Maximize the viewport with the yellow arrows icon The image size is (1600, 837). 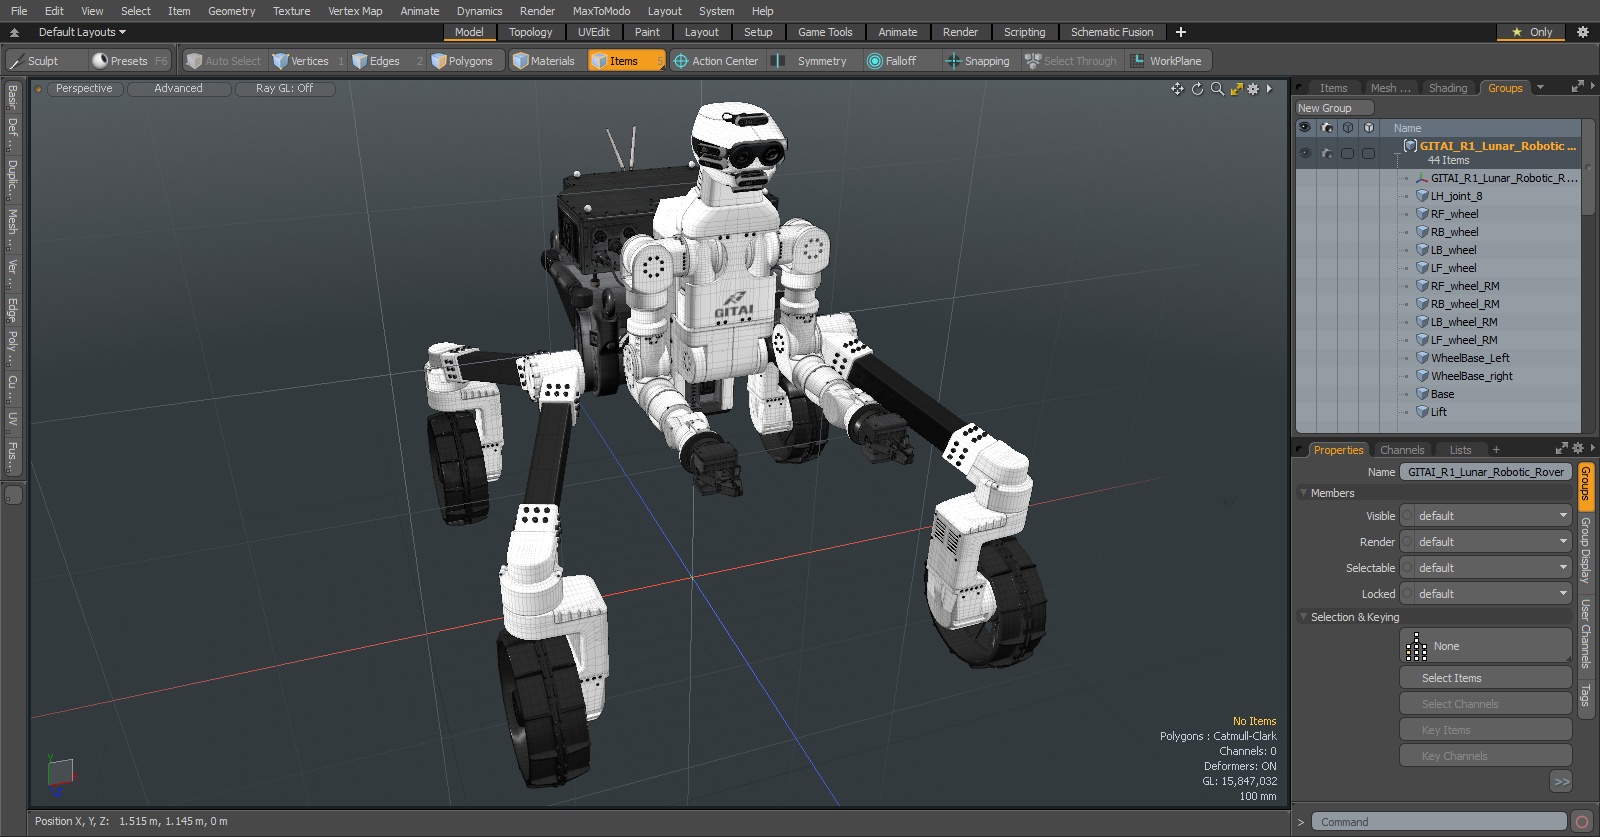(x=1237, y=89)
